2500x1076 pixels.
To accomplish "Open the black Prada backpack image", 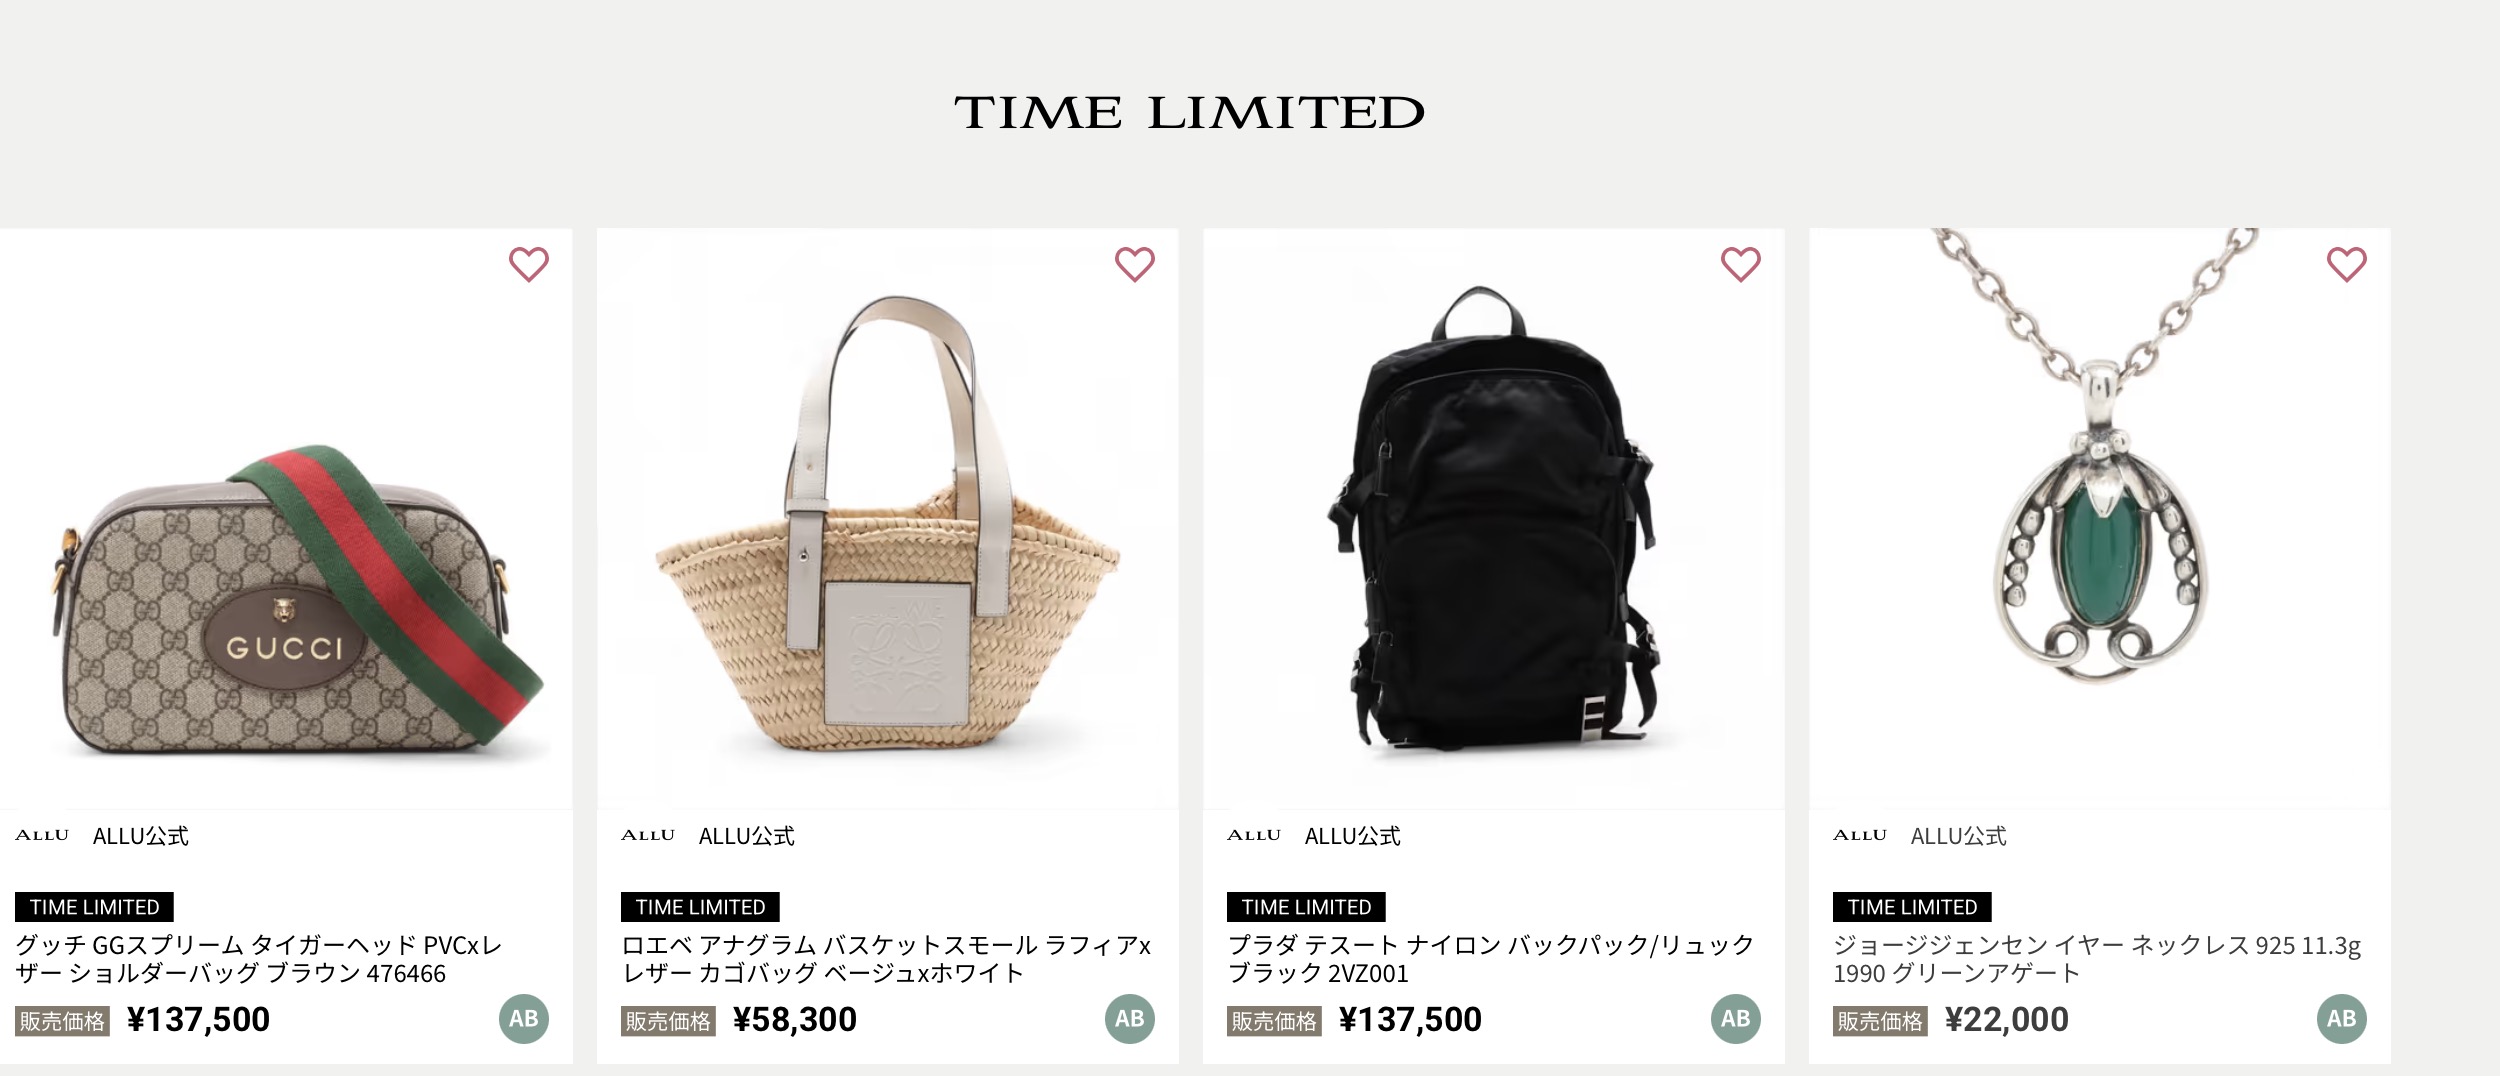I will pos(1494,520).
